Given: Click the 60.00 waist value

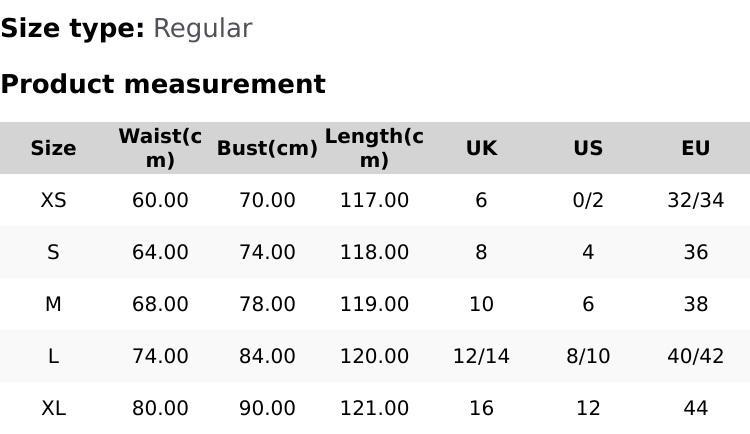Looking at the screenshot, I should [x=160, y=200].
